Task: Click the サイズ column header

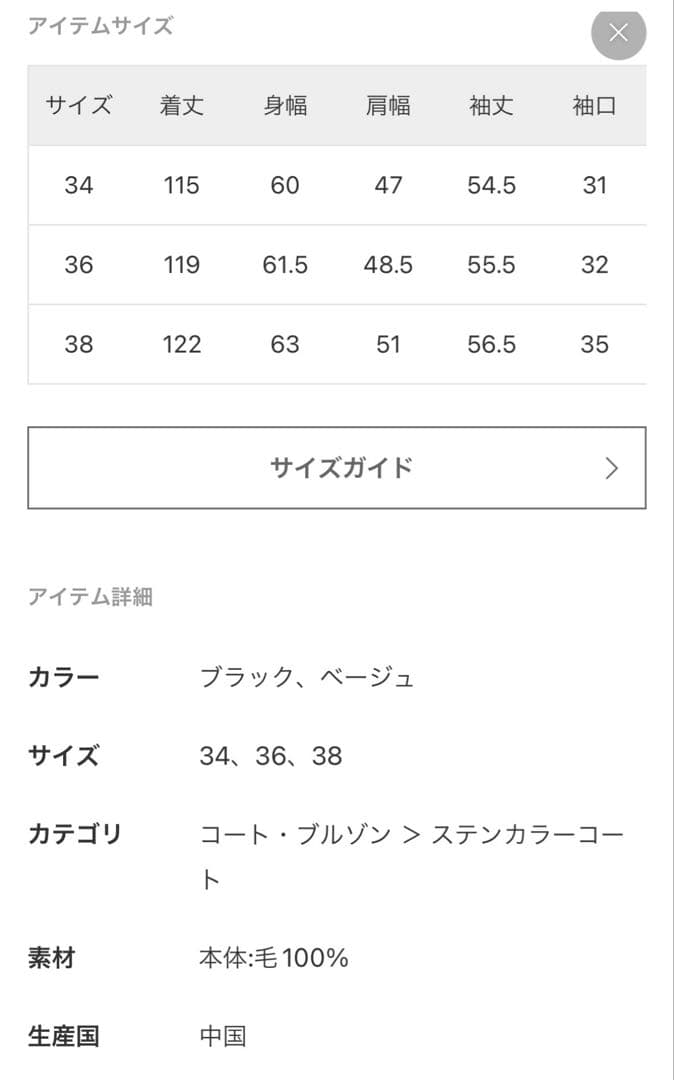Action: tap(79, 106)
